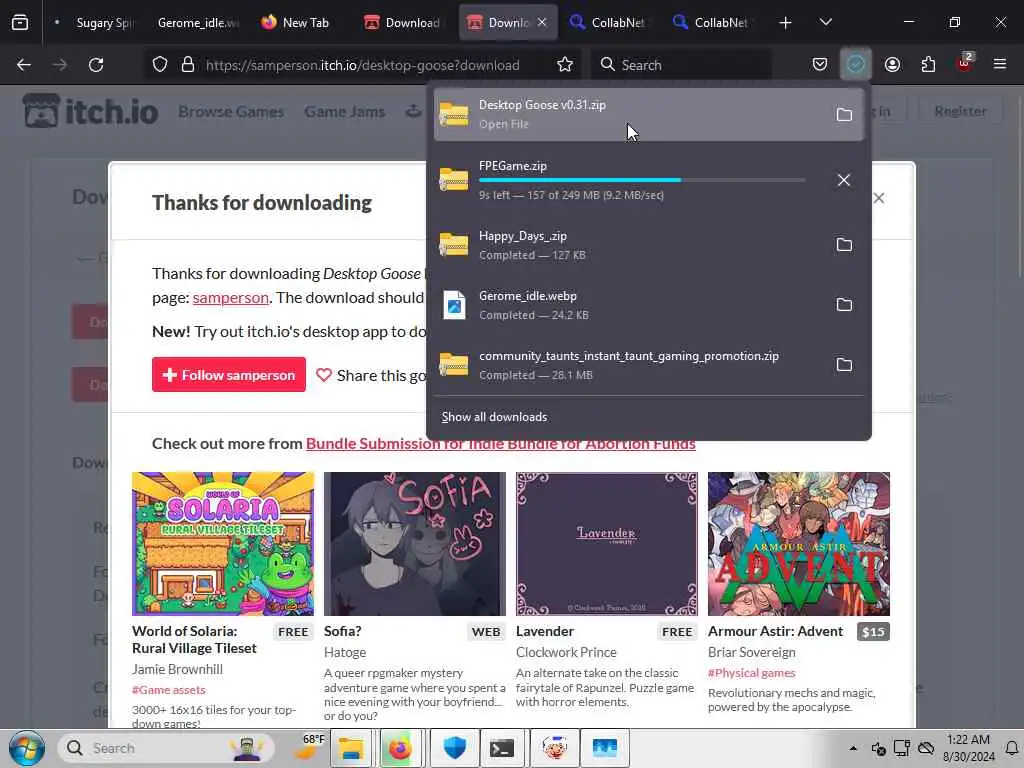1024x768 pixels.
Task: View site security padlock info
Action: coord(188,65)
